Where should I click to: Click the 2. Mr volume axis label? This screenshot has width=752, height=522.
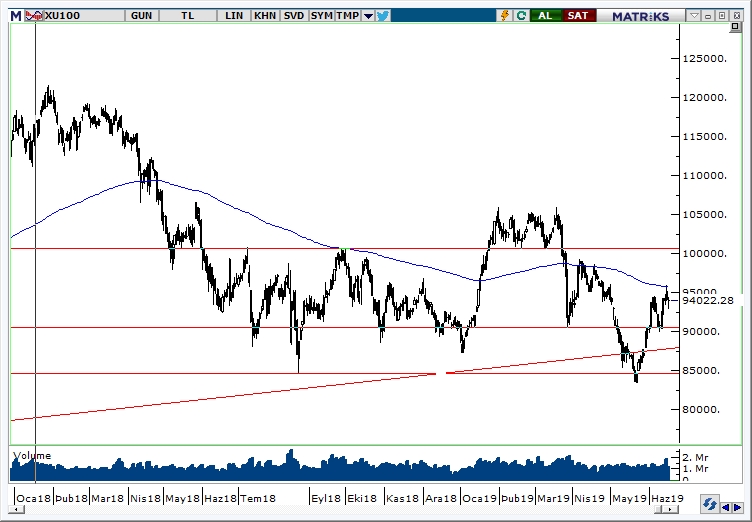[695, 457]
